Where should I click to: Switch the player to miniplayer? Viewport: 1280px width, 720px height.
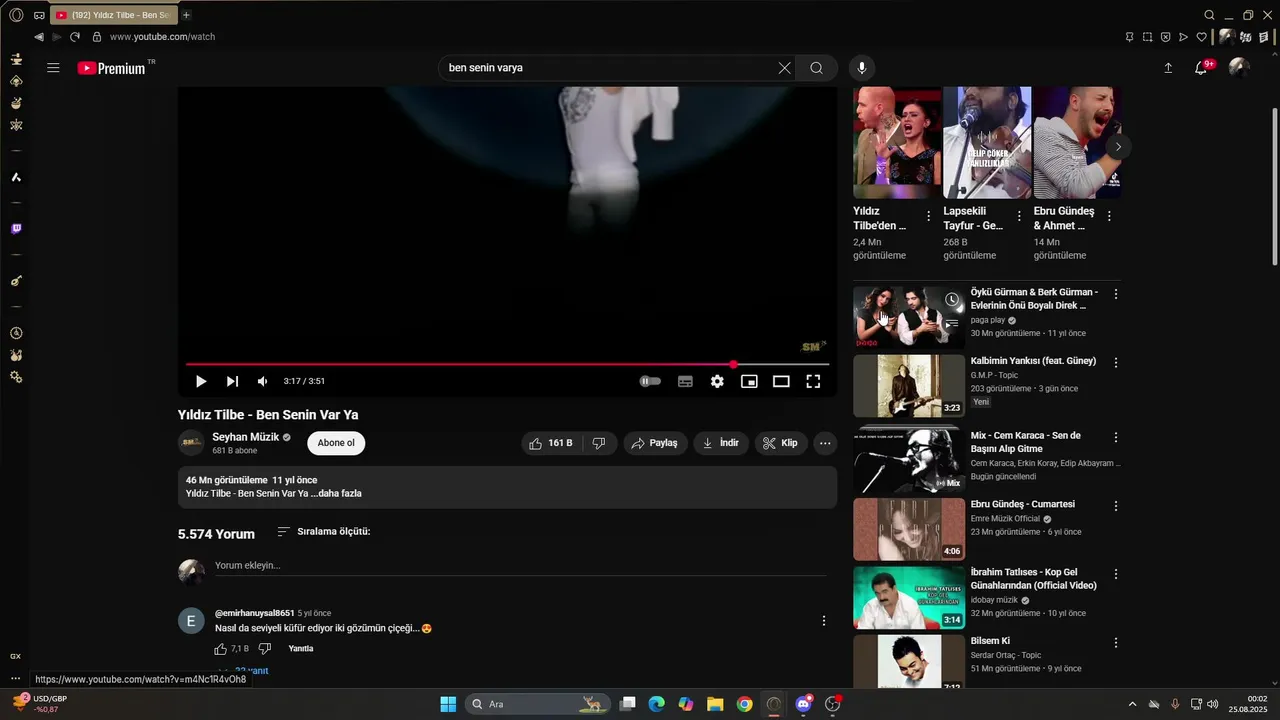(x=749, y=381)
